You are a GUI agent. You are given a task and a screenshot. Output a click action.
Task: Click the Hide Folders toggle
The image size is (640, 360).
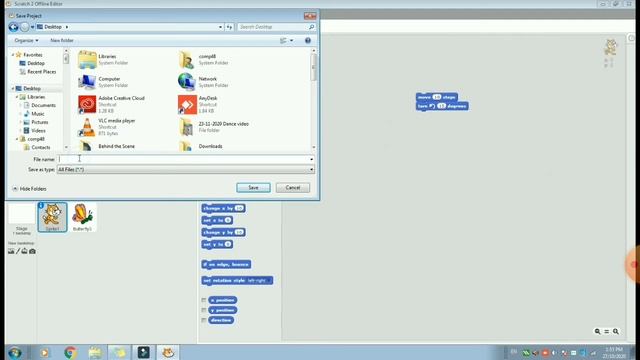[x=29, y=189]
